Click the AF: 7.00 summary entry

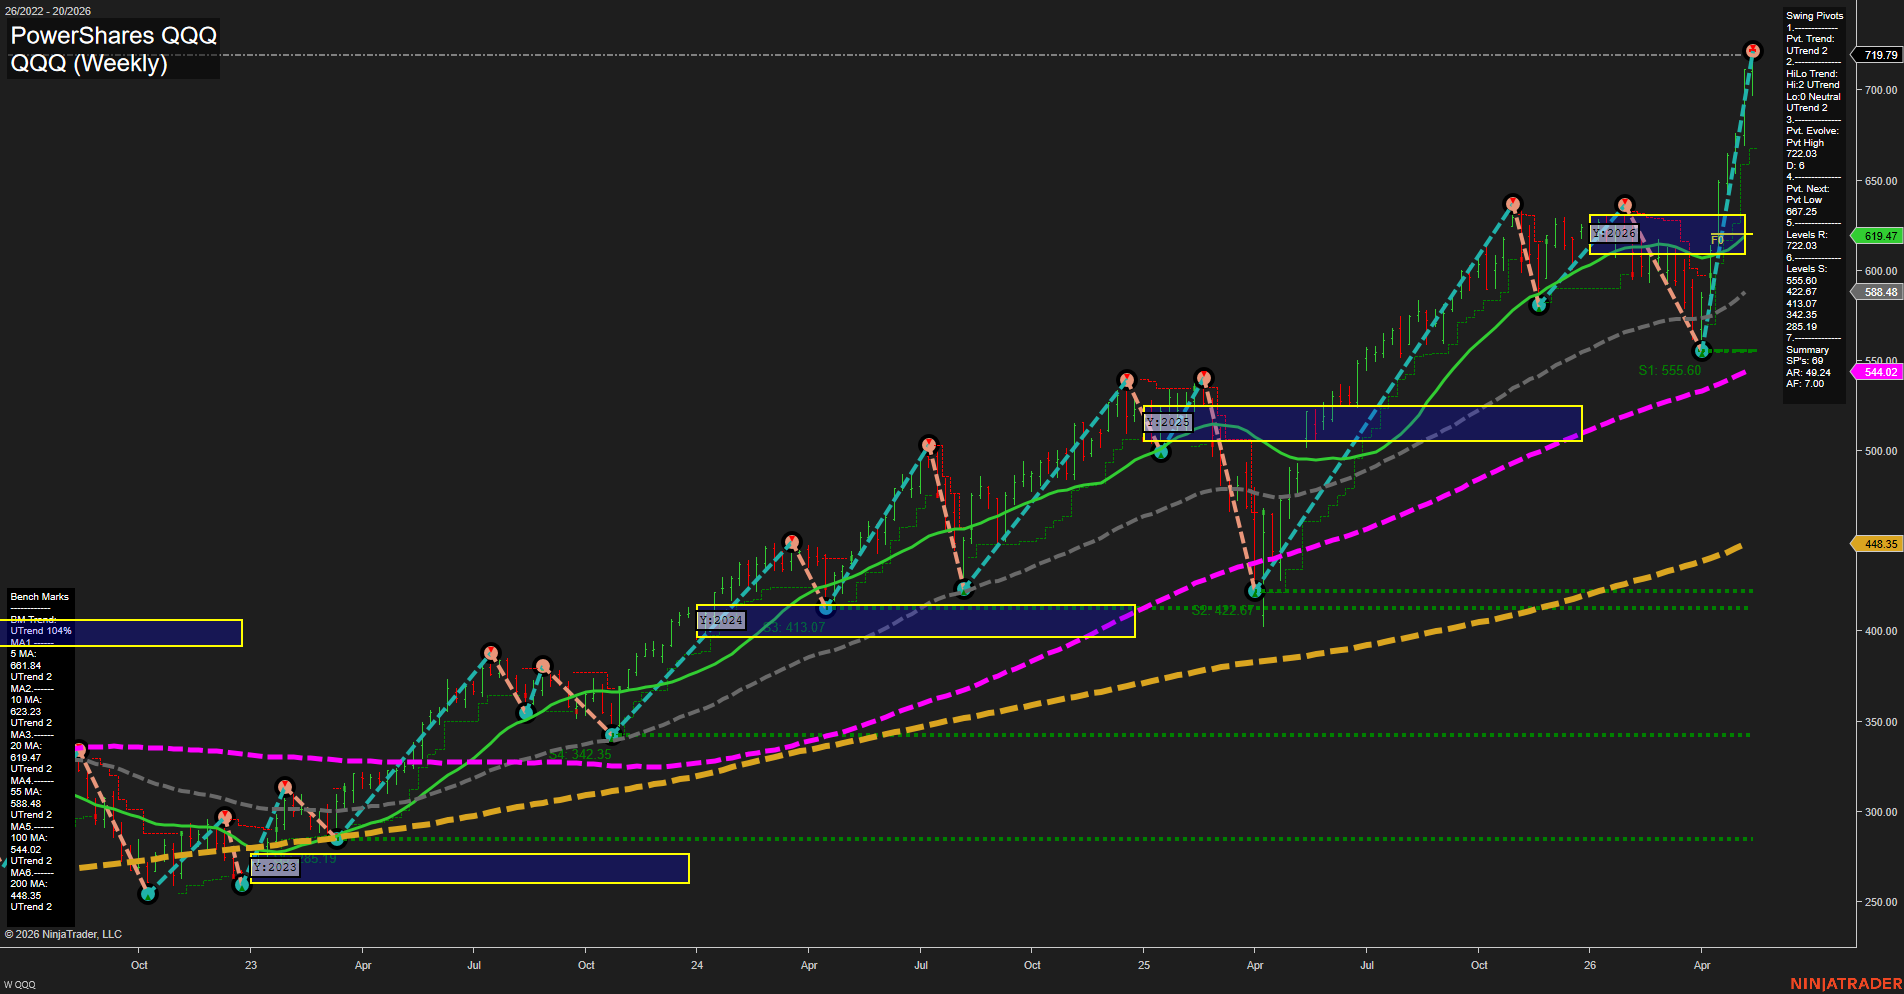coord(1805,384)
